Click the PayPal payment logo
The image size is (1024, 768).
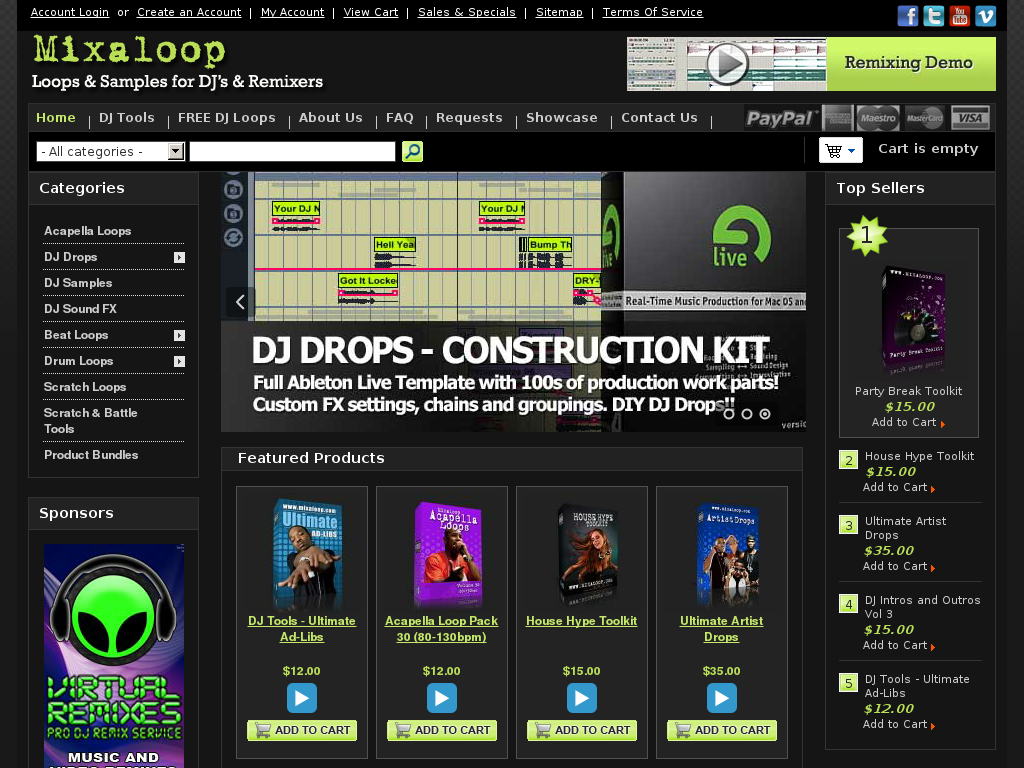point(780,118)
